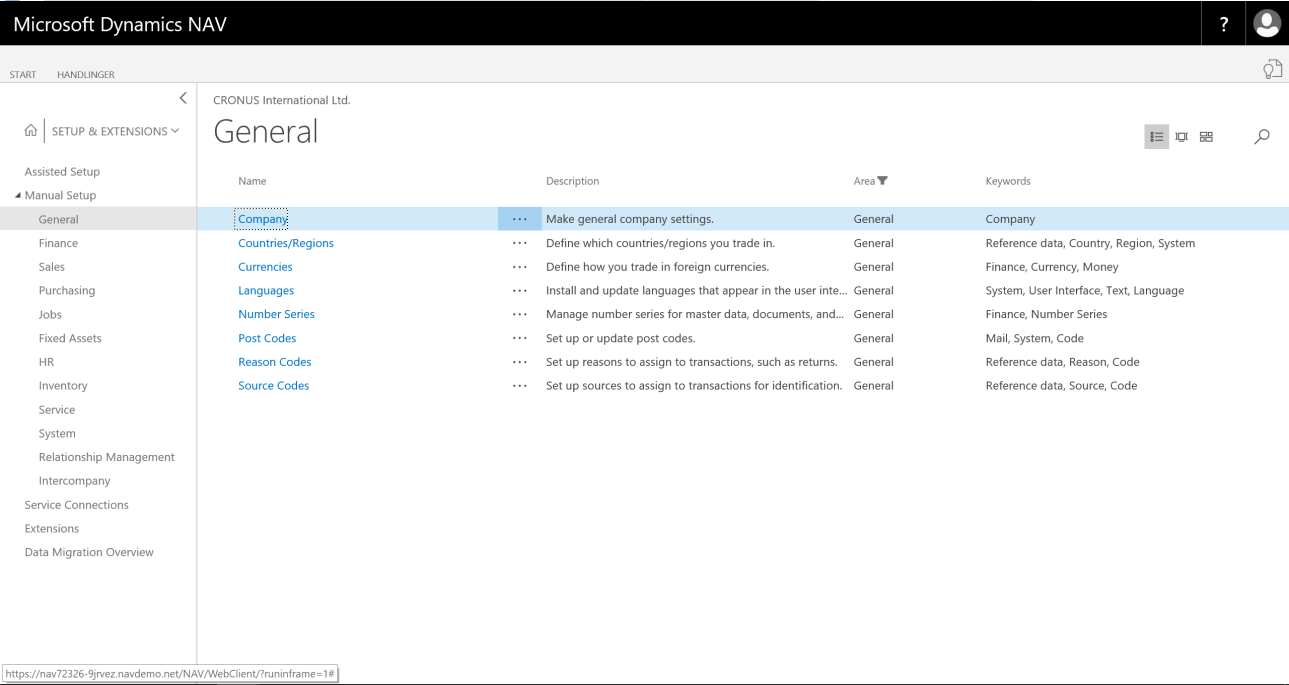This screenshot has height=685, width=1289.
Task: Select Inventory in the sidebar
Action: [63, 386]
